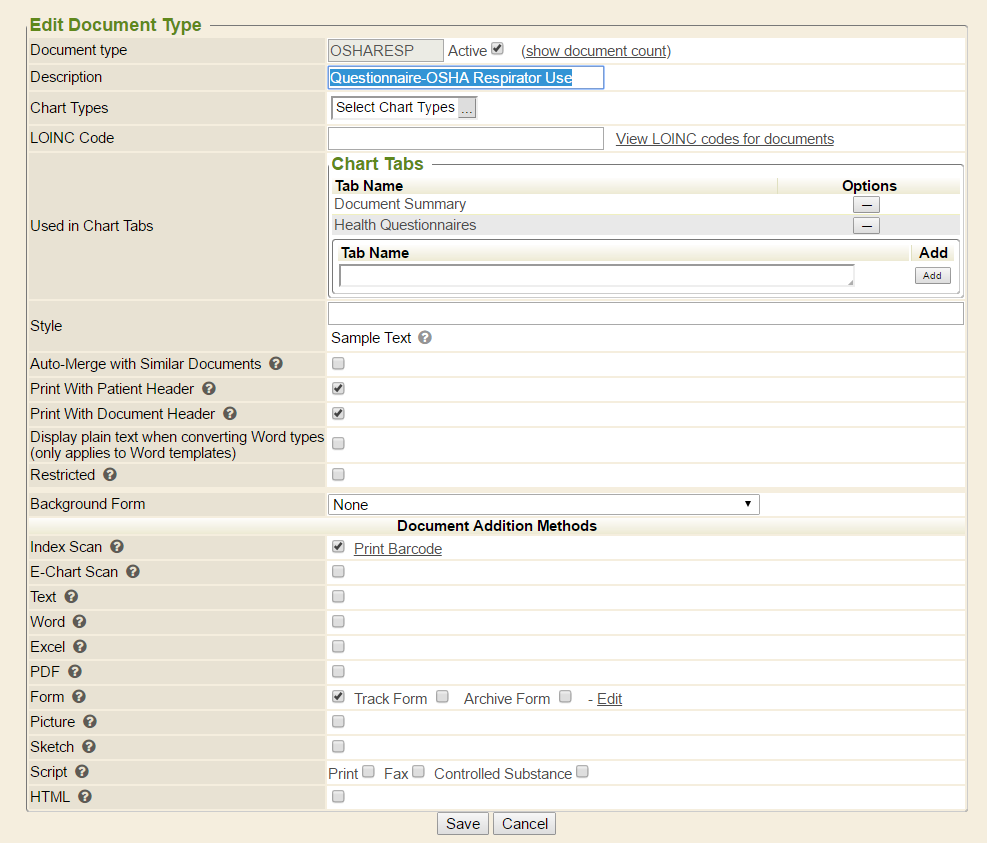Enable the Track Form checkbox
The image size is (987, 843).
coord(442,697)
